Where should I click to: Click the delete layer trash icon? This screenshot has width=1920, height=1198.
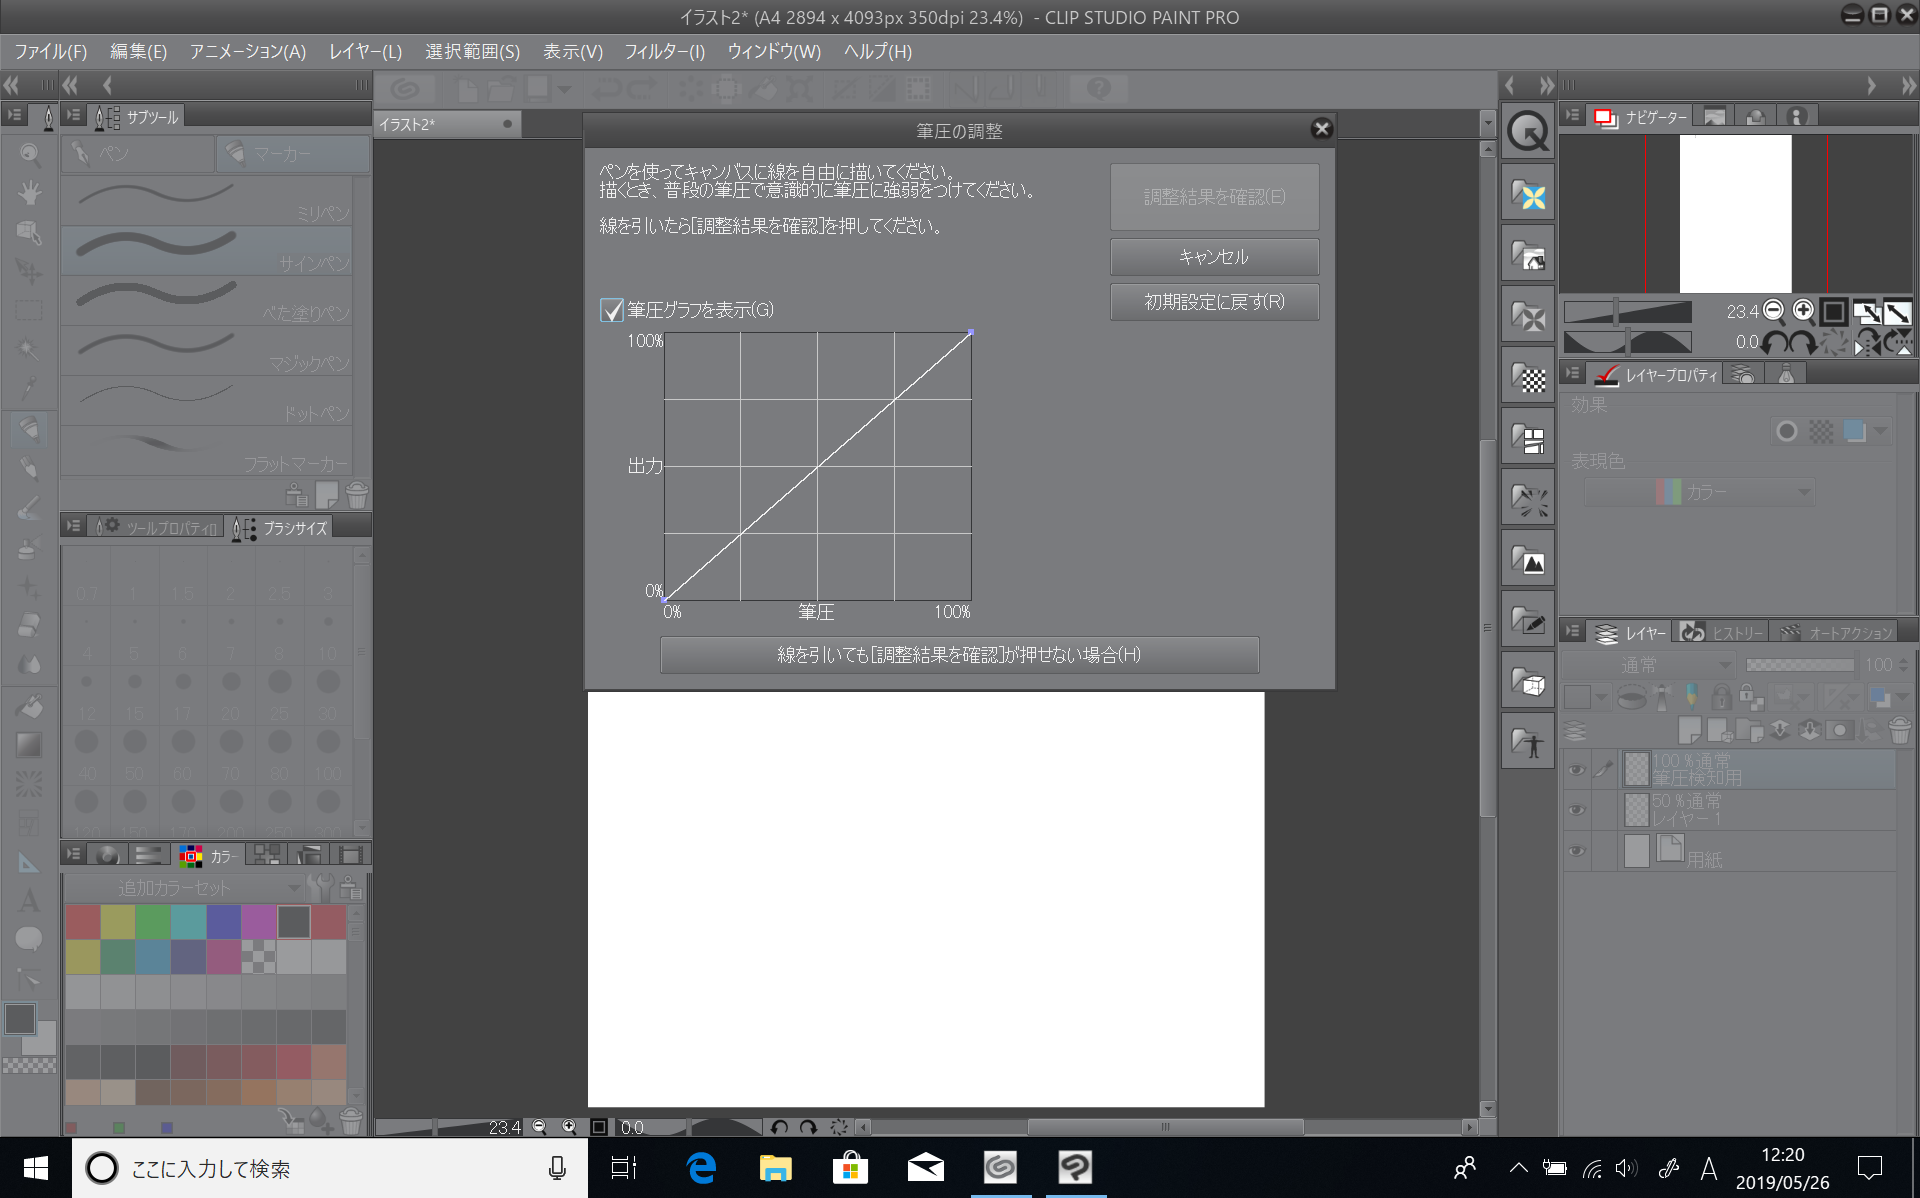coord(1899,729)
